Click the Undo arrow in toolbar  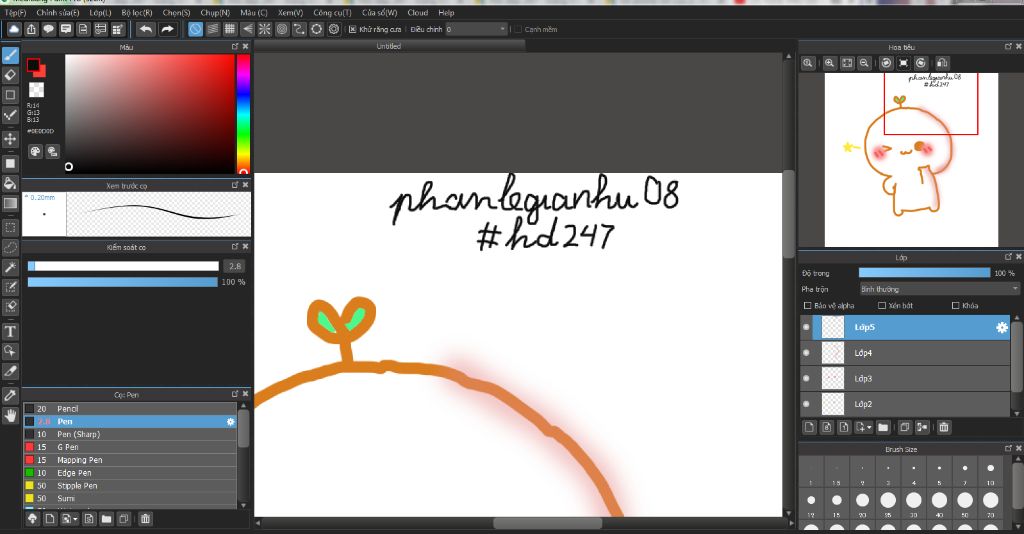pos(146,29)
